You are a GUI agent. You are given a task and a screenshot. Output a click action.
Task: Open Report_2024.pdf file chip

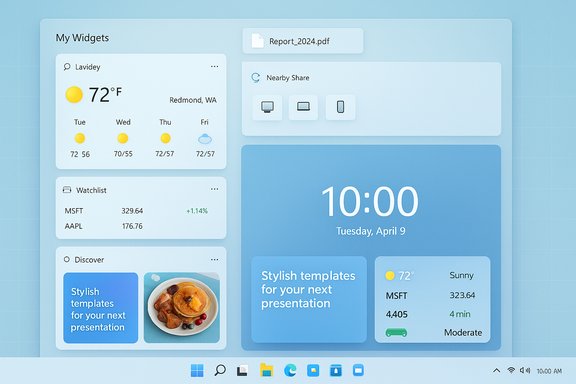(303, 41)
